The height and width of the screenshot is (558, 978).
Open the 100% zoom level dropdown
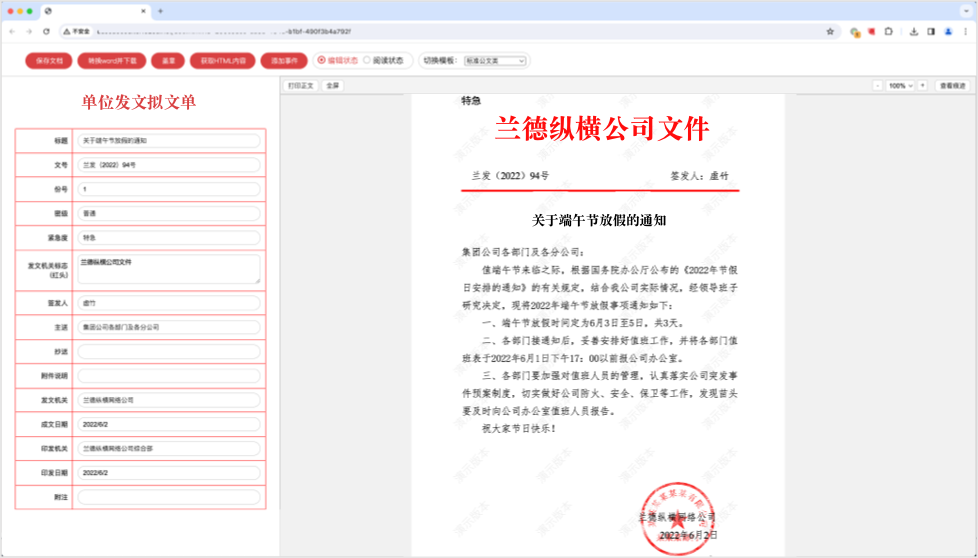pos(900,86)
